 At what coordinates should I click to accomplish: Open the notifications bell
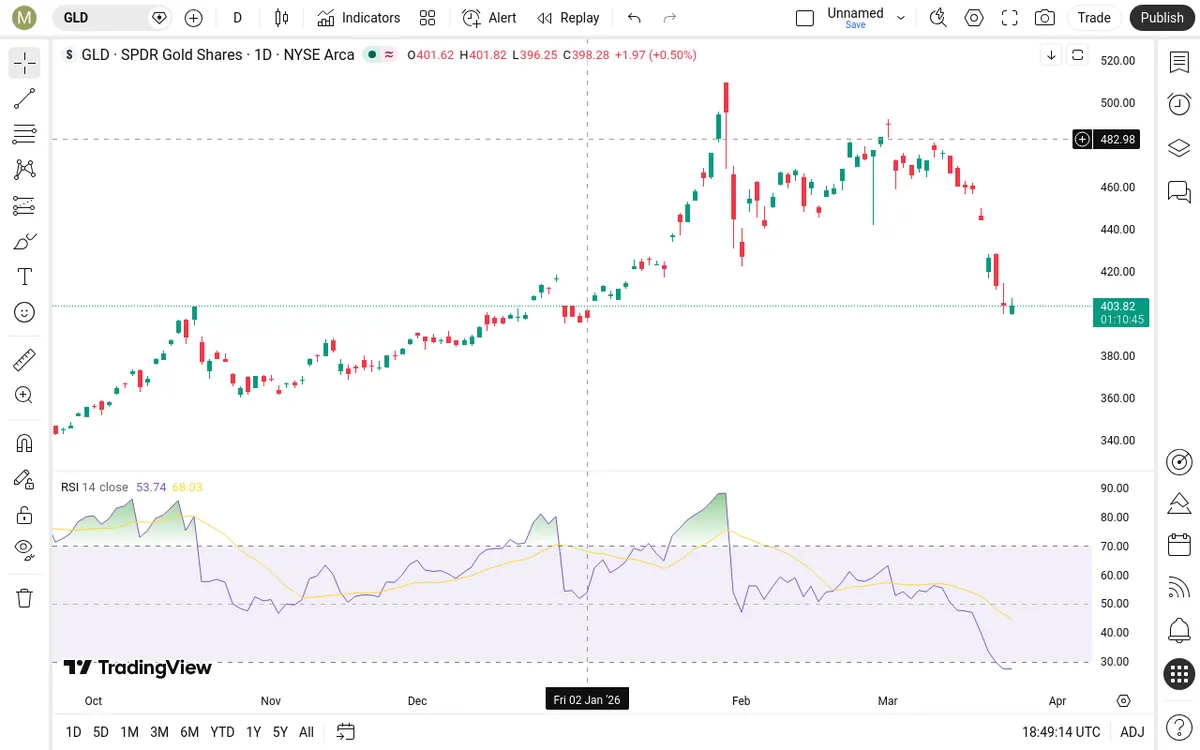(1179, 631)
